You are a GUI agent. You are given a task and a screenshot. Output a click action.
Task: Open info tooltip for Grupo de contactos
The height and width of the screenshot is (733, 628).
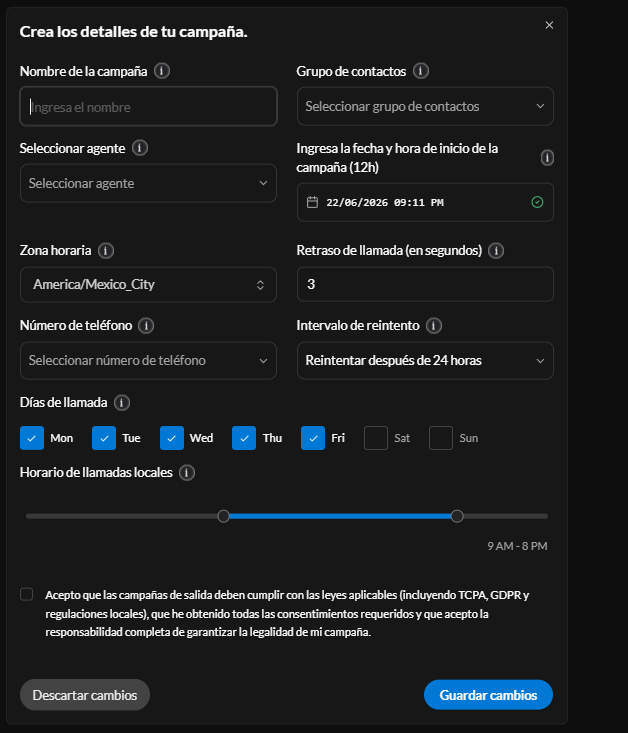point(420,71)
